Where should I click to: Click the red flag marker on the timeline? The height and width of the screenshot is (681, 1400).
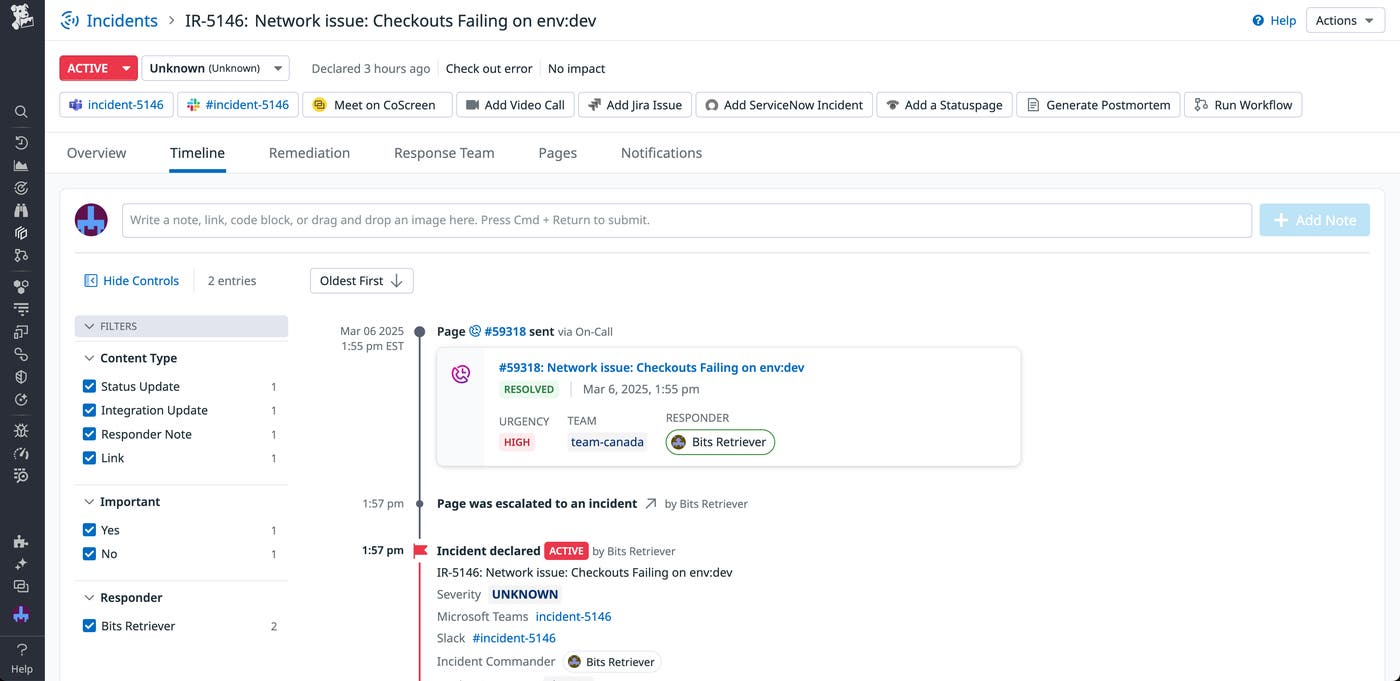419,549
